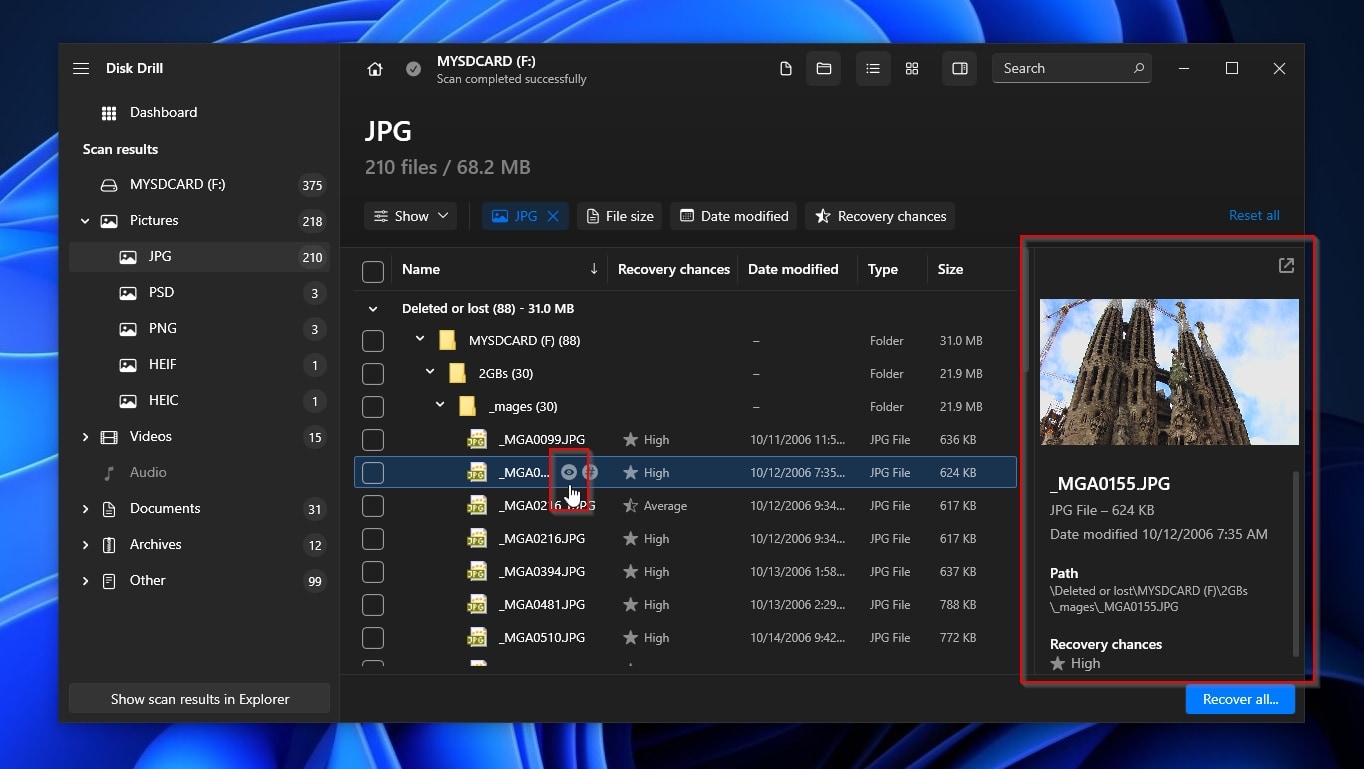The height and width of the screenshot is (769, 1364).
Task: Select Pictures category in sidebar
Action: (199, 221)
